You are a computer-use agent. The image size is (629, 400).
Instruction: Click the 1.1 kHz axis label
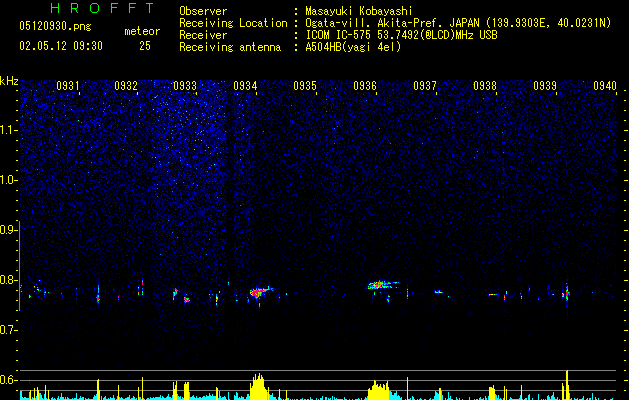[x=8, y=130]
